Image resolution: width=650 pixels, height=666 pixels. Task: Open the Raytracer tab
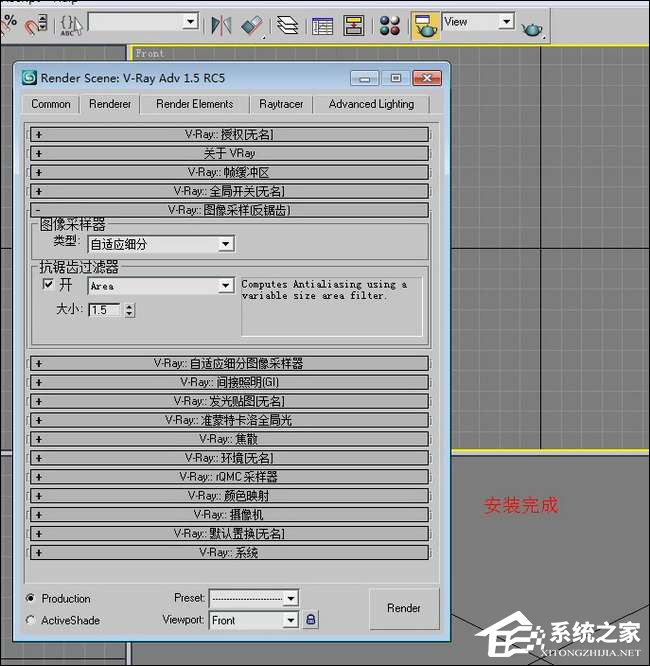click(x=281, y=104)
